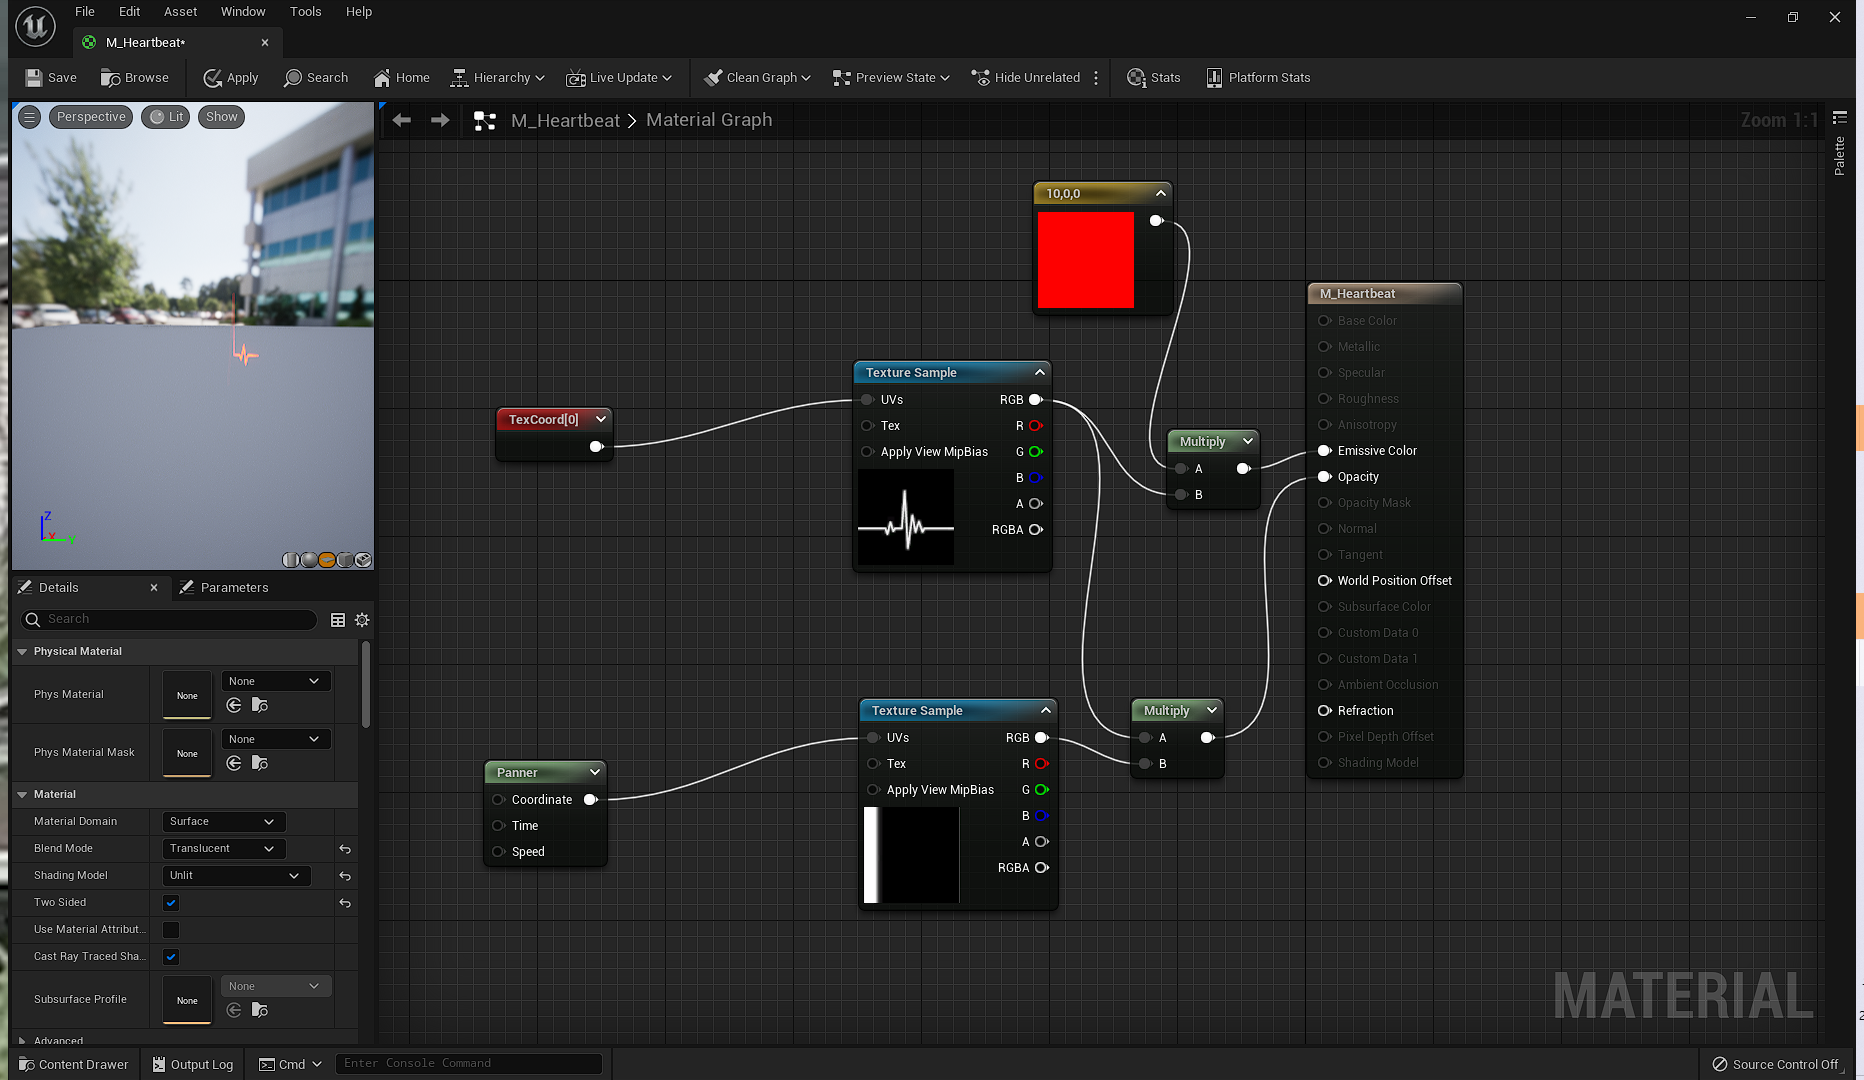Click the Platform Stats icon
This screenshot has height=1080, width=1864.
pyautogui.click(x=1214, y=78)
